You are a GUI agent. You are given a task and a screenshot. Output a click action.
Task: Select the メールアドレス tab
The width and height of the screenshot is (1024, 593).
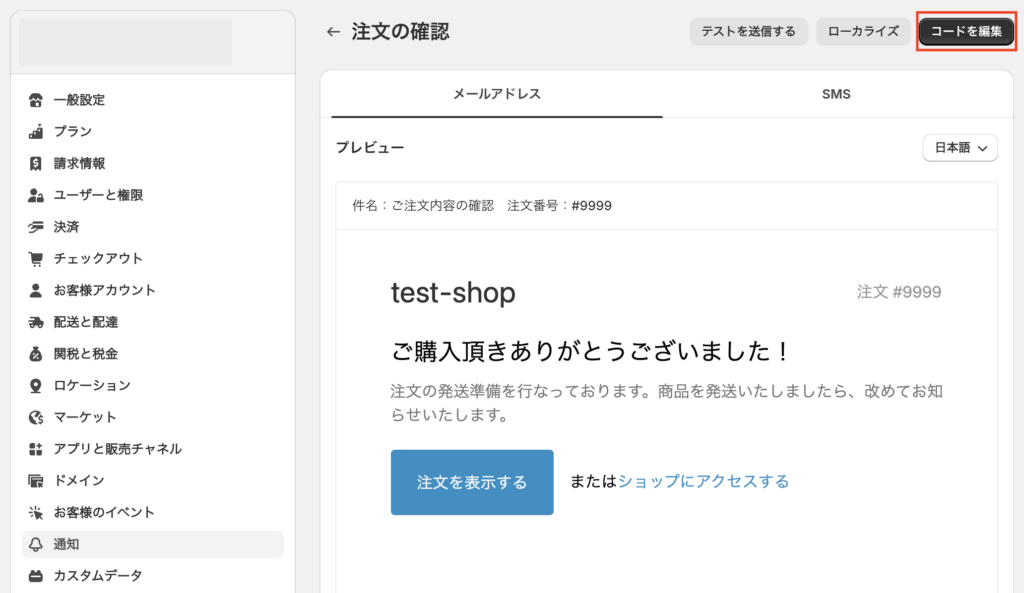point(497,94)
